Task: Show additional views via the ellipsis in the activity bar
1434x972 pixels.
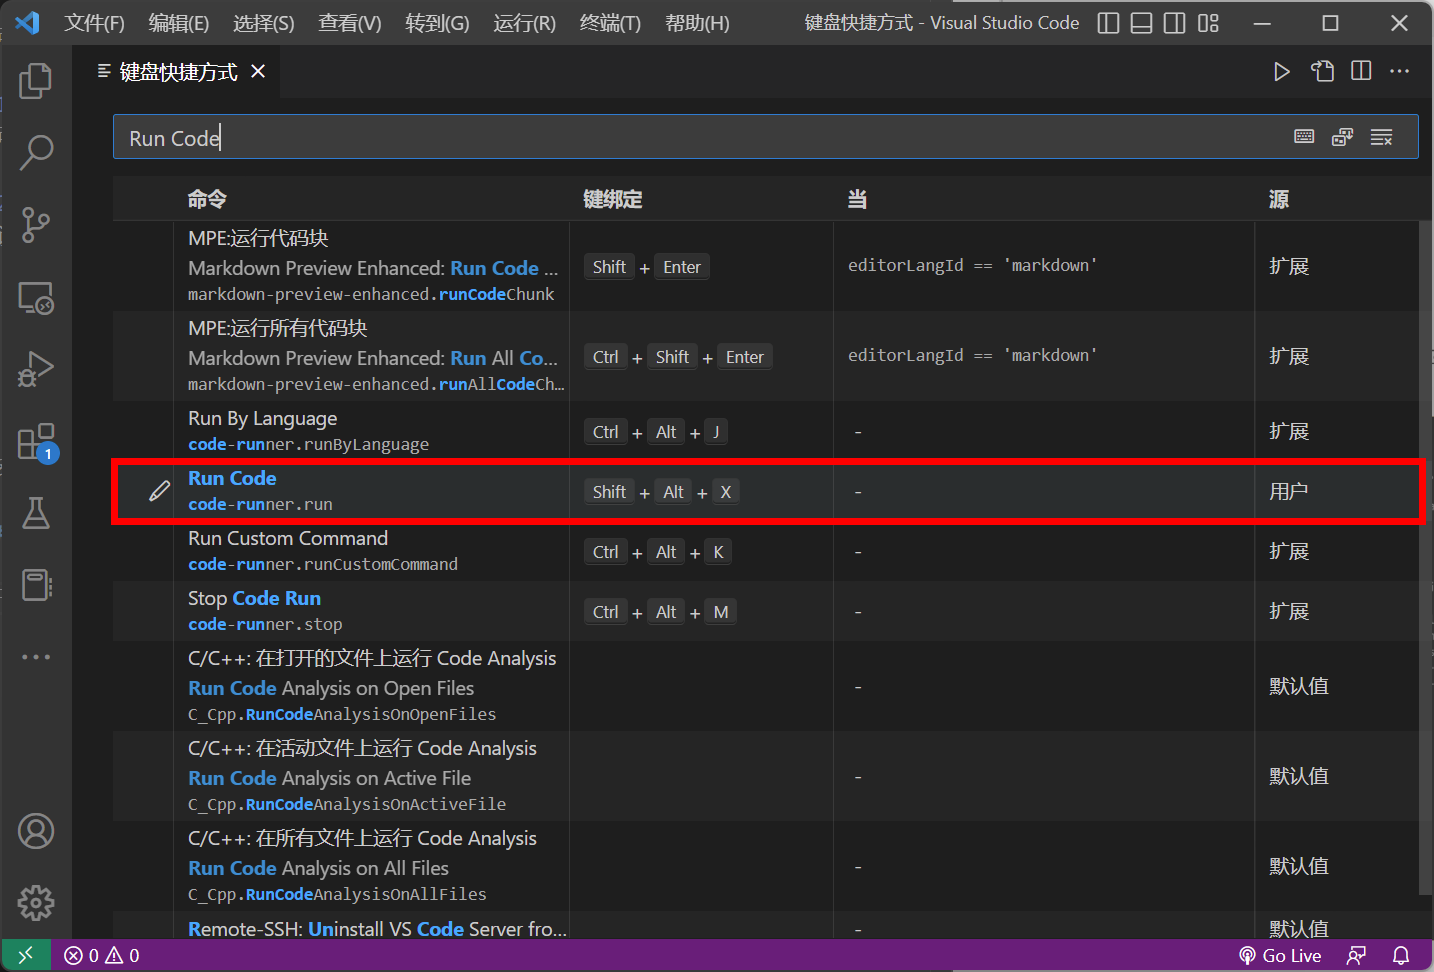Action: tap(36, 657)
